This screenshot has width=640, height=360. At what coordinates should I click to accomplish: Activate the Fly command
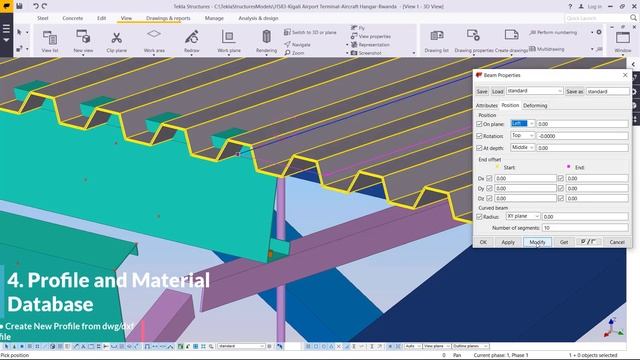click(358, 28)
